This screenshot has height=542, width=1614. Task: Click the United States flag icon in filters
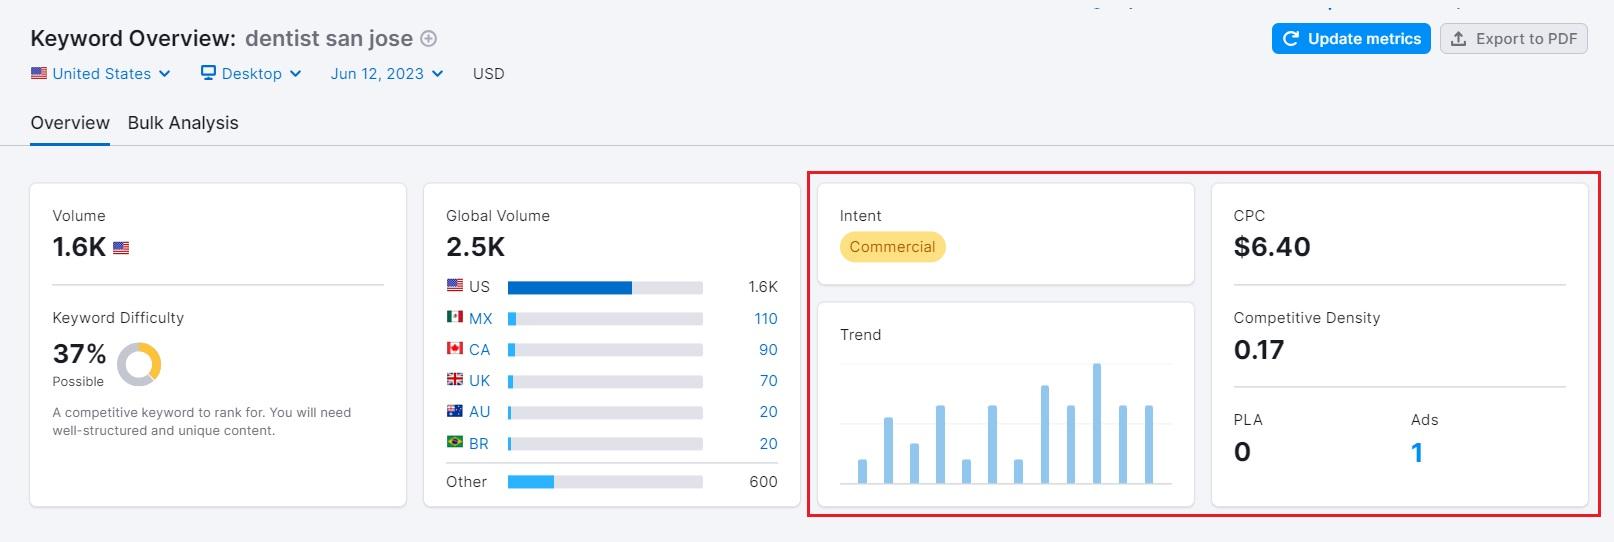(39, 73)
